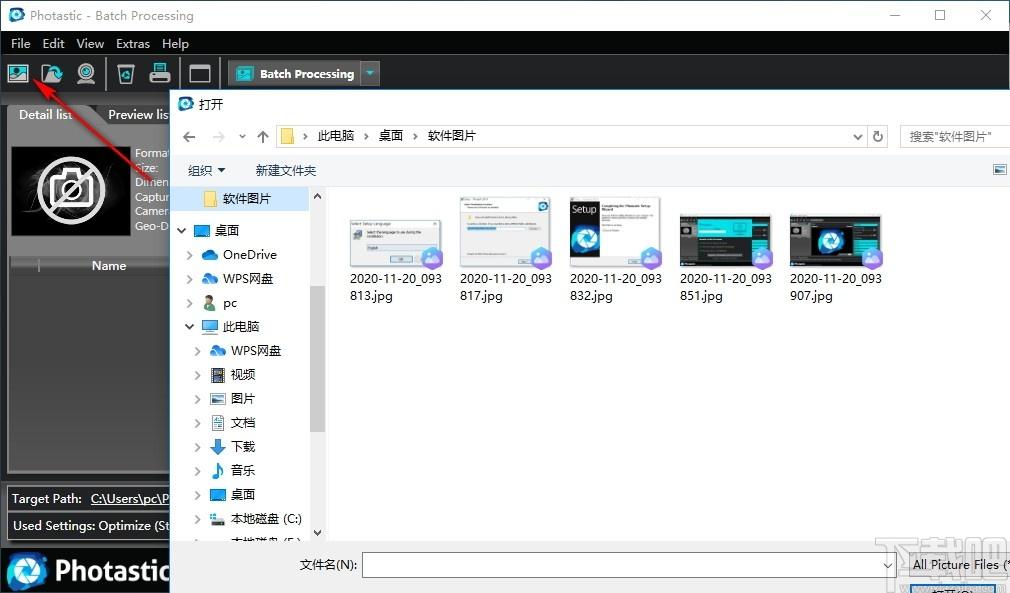
Task: Click the Batch Processing mode button
Action: click(x=295, y=73)
